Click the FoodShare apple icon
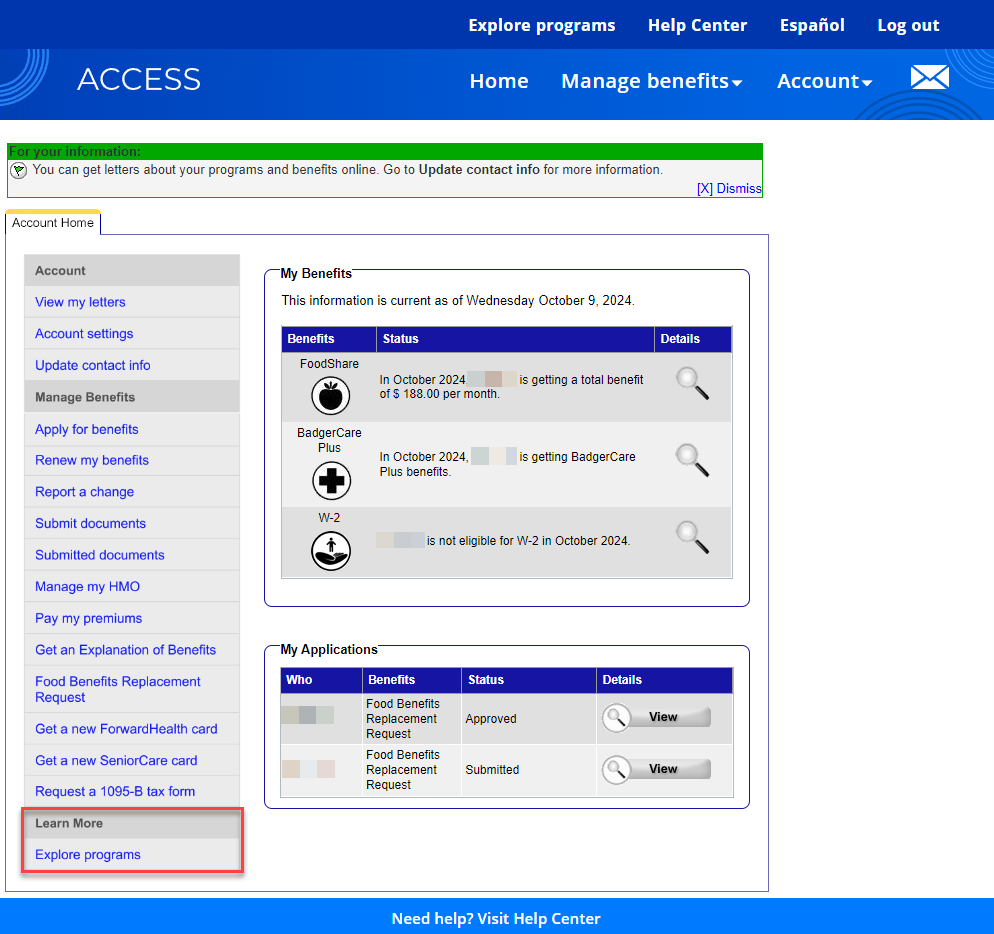The image size is (994, 934). [330, 396]
